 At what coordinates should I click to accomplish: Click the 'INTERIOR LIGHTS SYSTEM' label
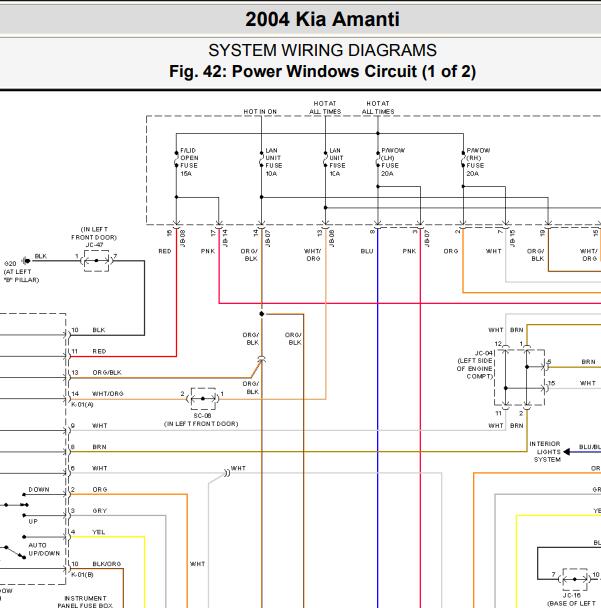[545, 452]
